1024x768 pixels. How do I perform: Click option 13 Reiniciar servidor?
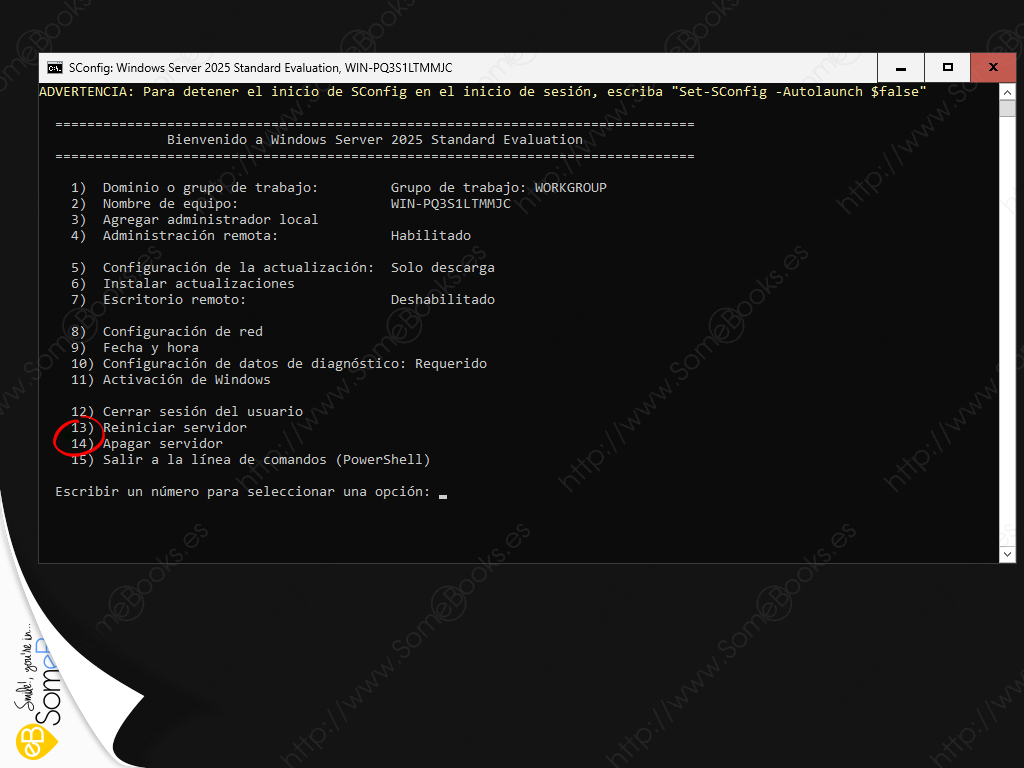[x=174, y=428]
